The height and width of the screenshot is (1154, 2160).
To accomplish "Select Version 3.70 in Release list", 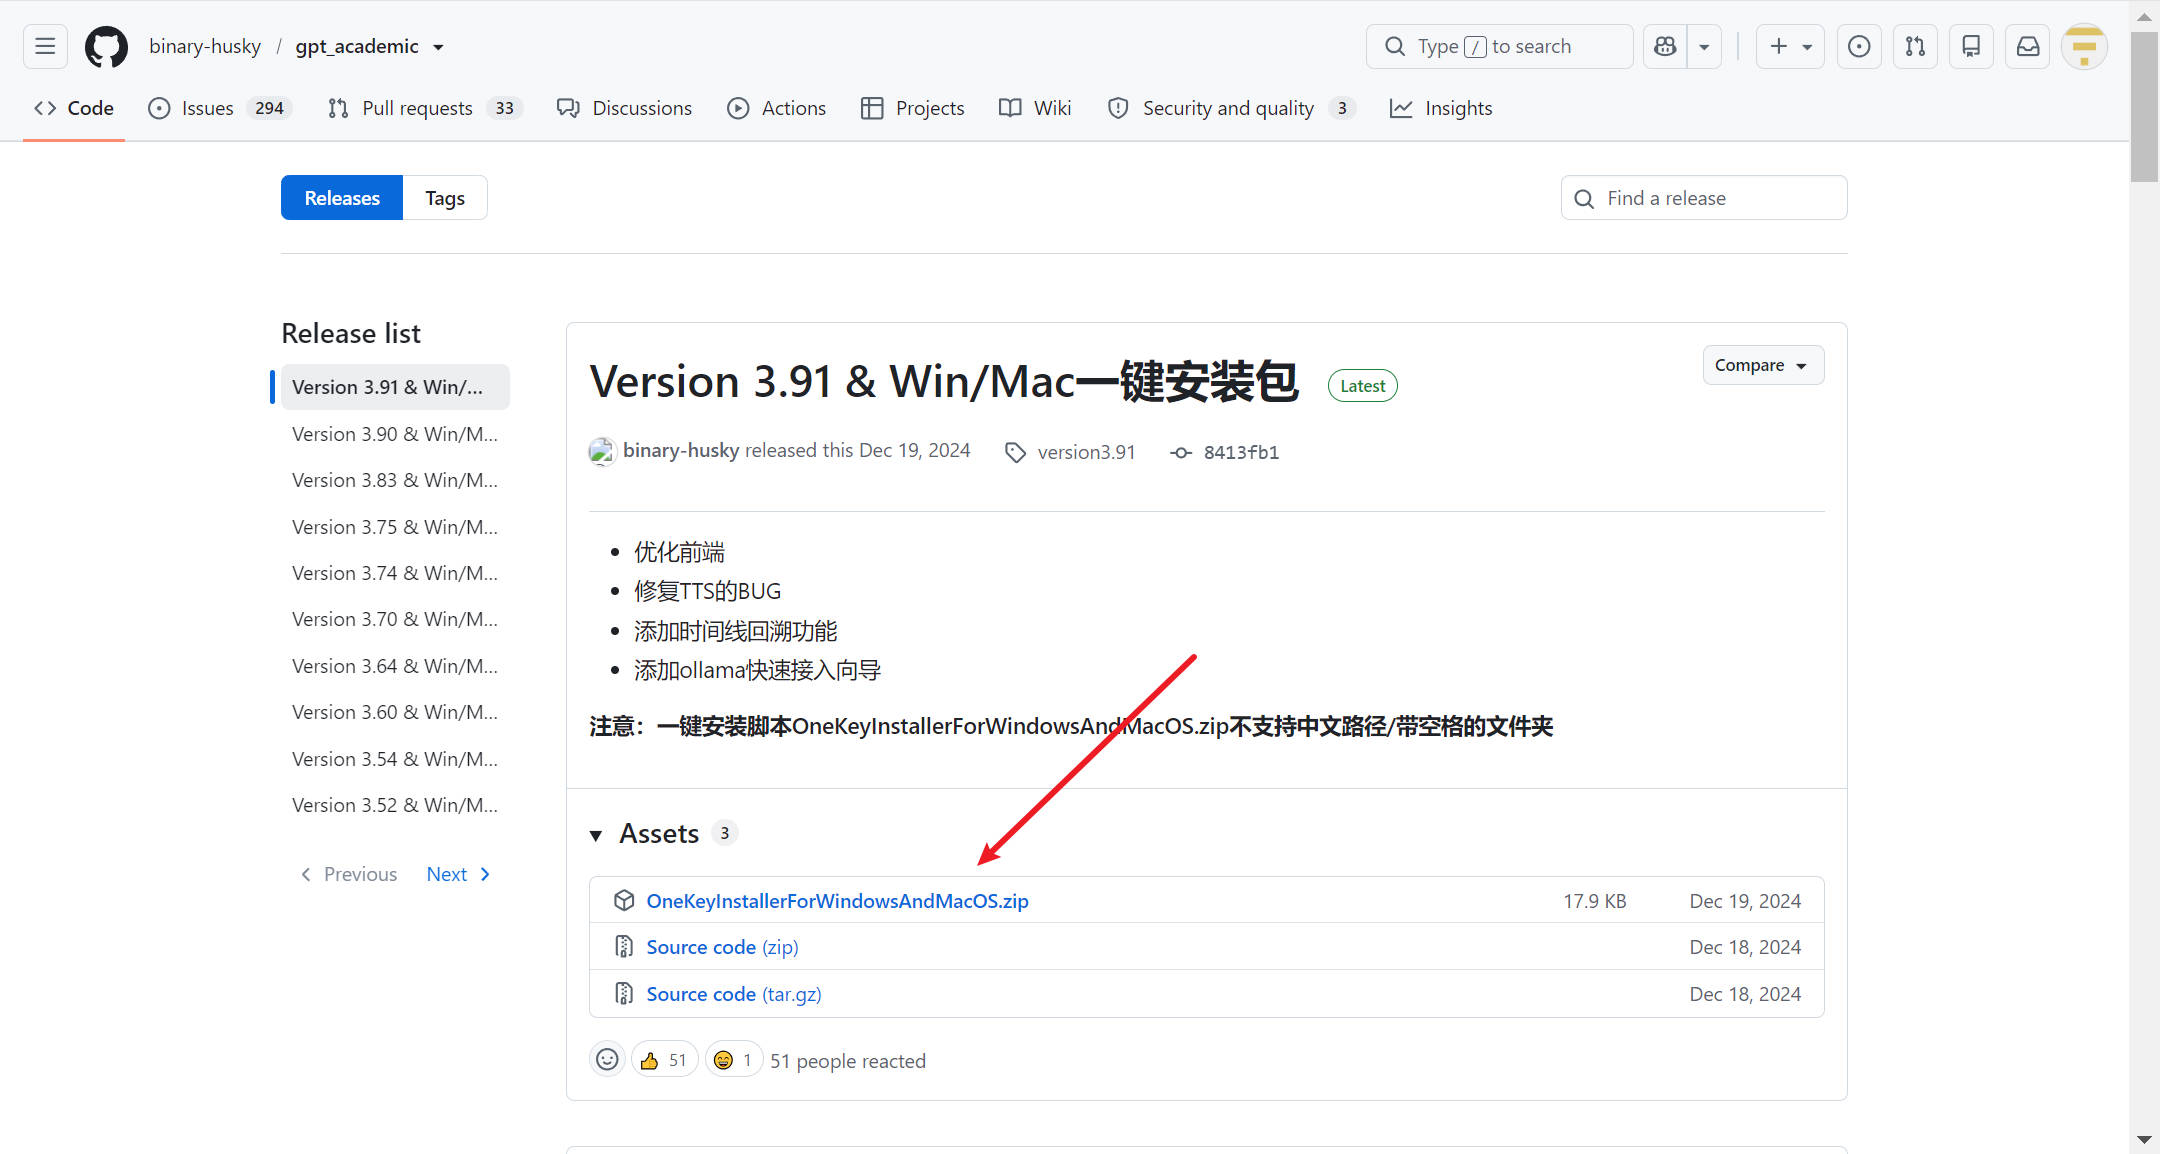I will coord(395,619).
